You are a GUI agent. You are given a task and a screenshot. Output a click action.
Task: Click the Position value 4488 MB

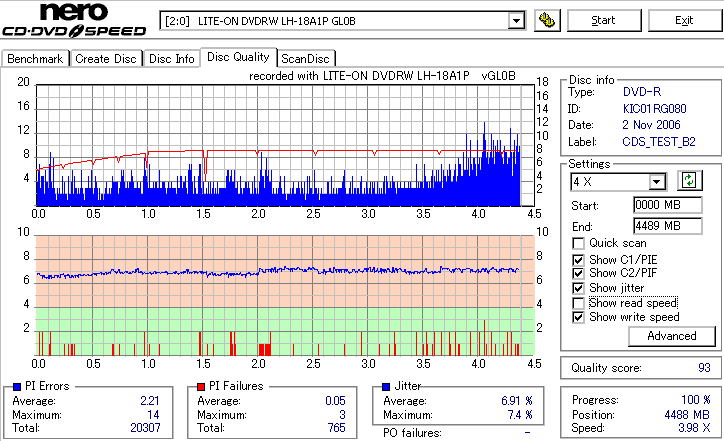click(x=687, y=415)
